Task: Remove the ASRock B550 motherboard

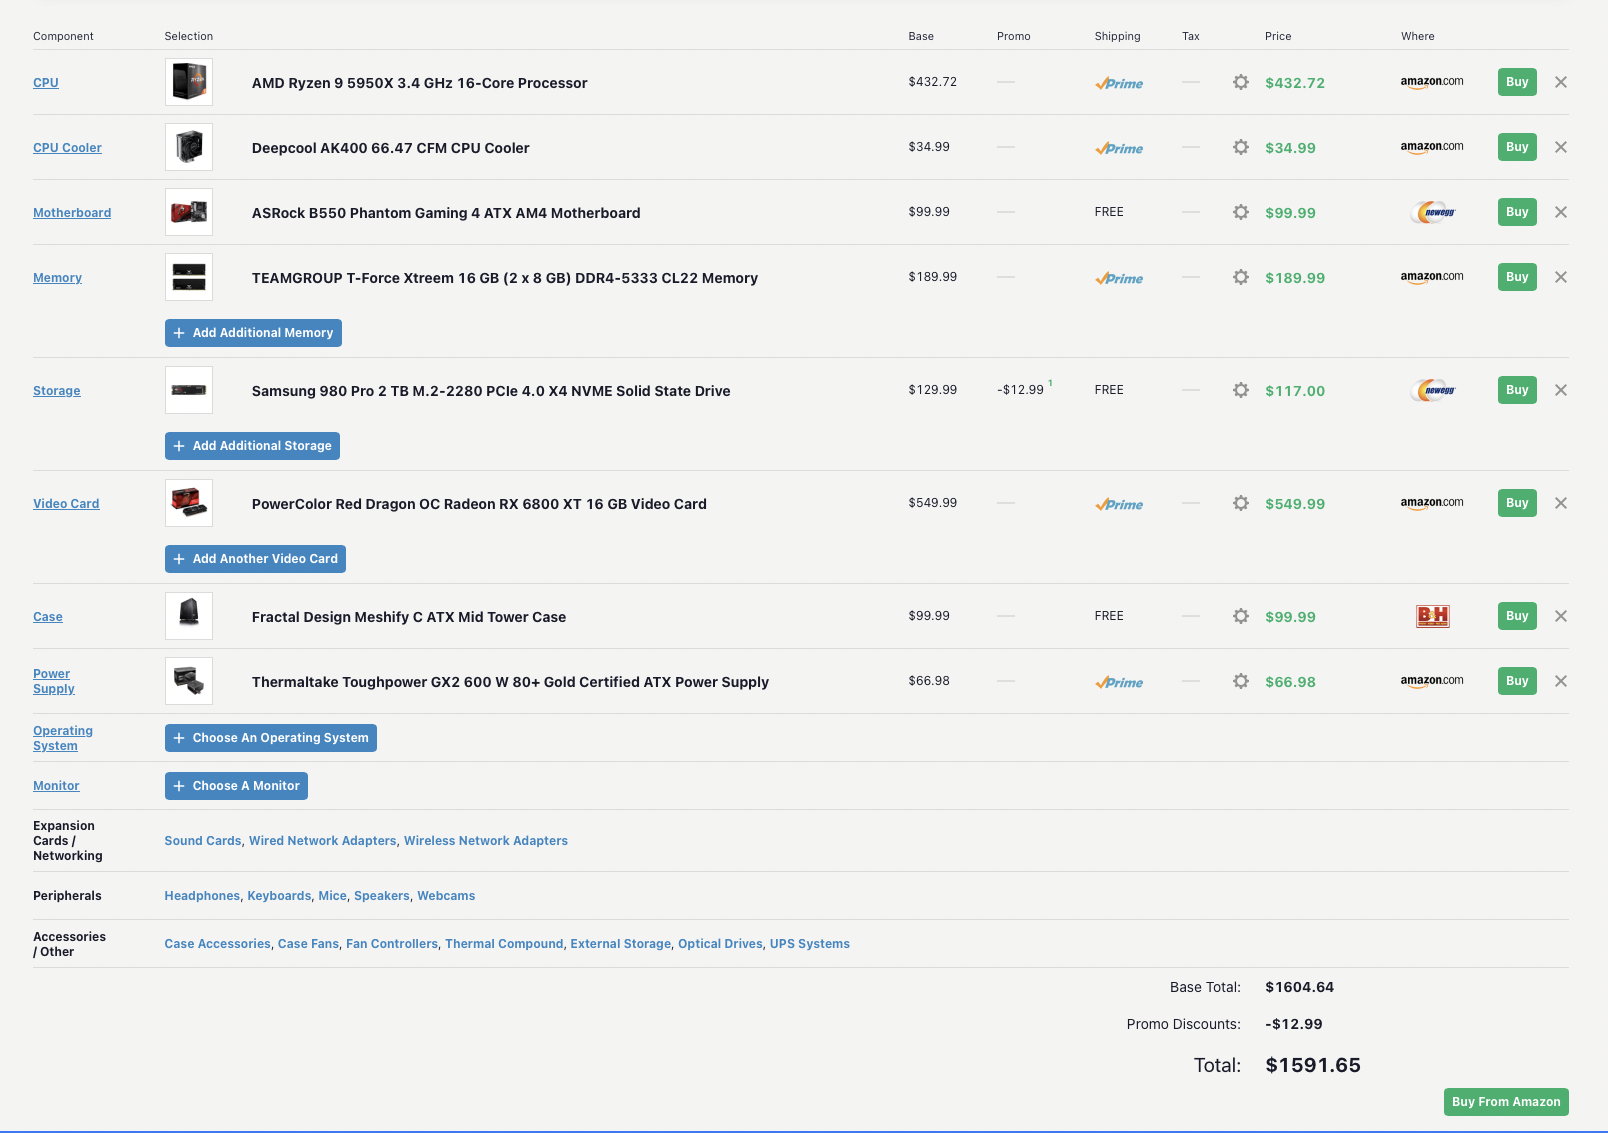Action: pos(1561,212)
